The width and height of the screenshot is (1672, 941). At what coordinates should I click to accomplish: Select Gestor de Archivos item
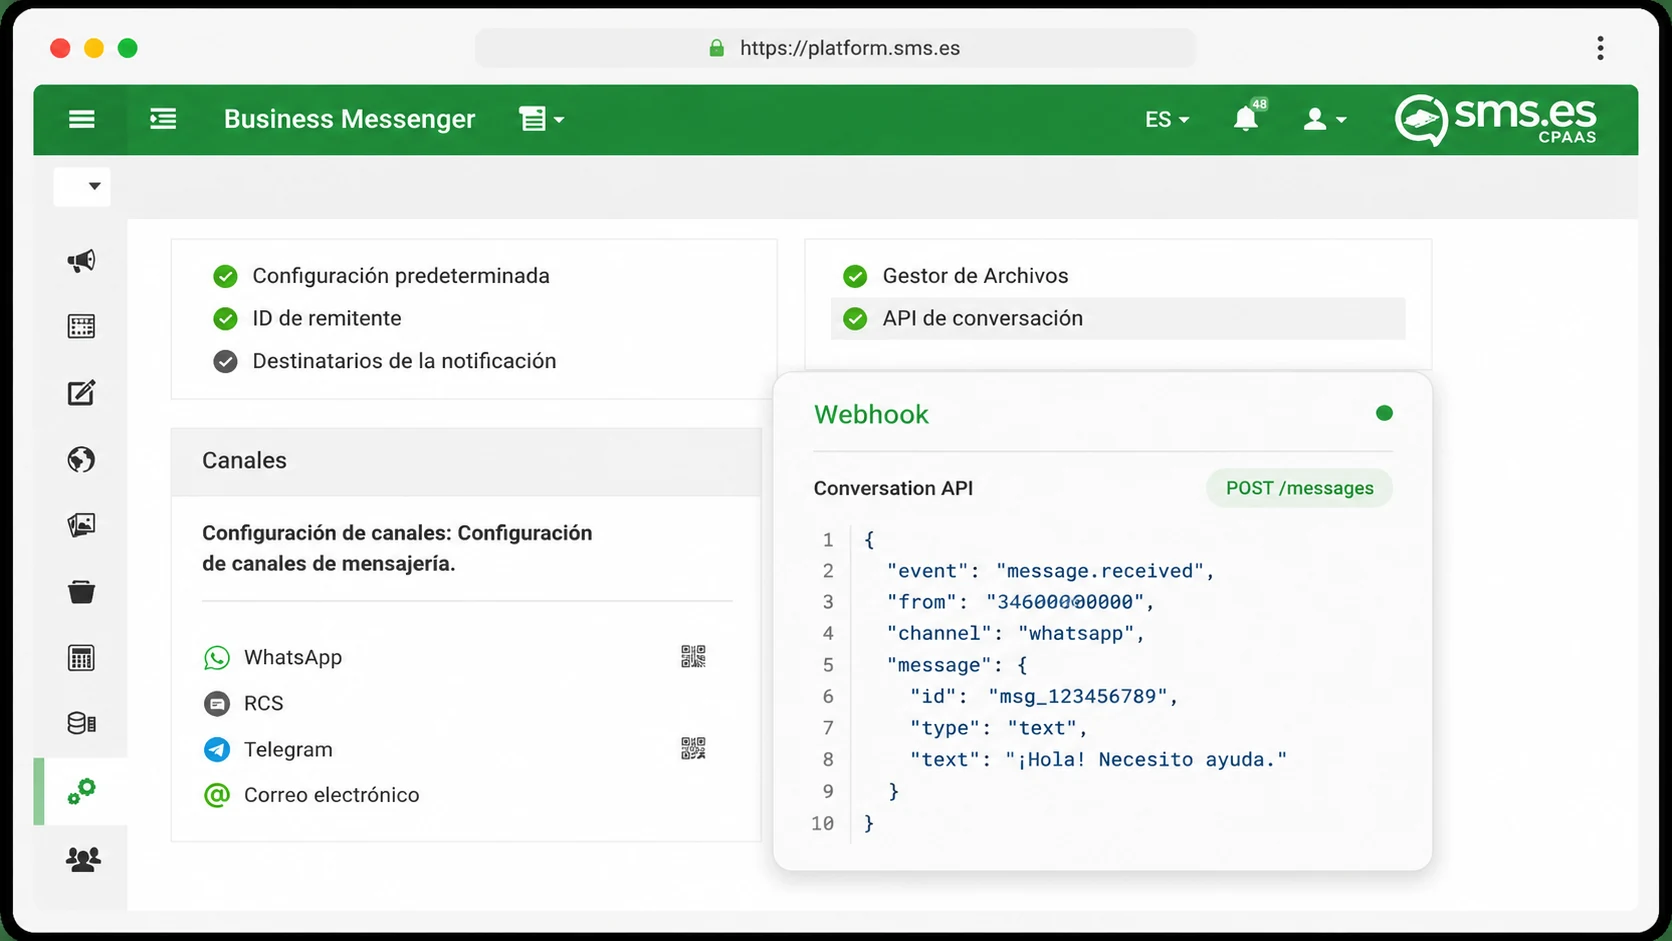pos(975,276)
